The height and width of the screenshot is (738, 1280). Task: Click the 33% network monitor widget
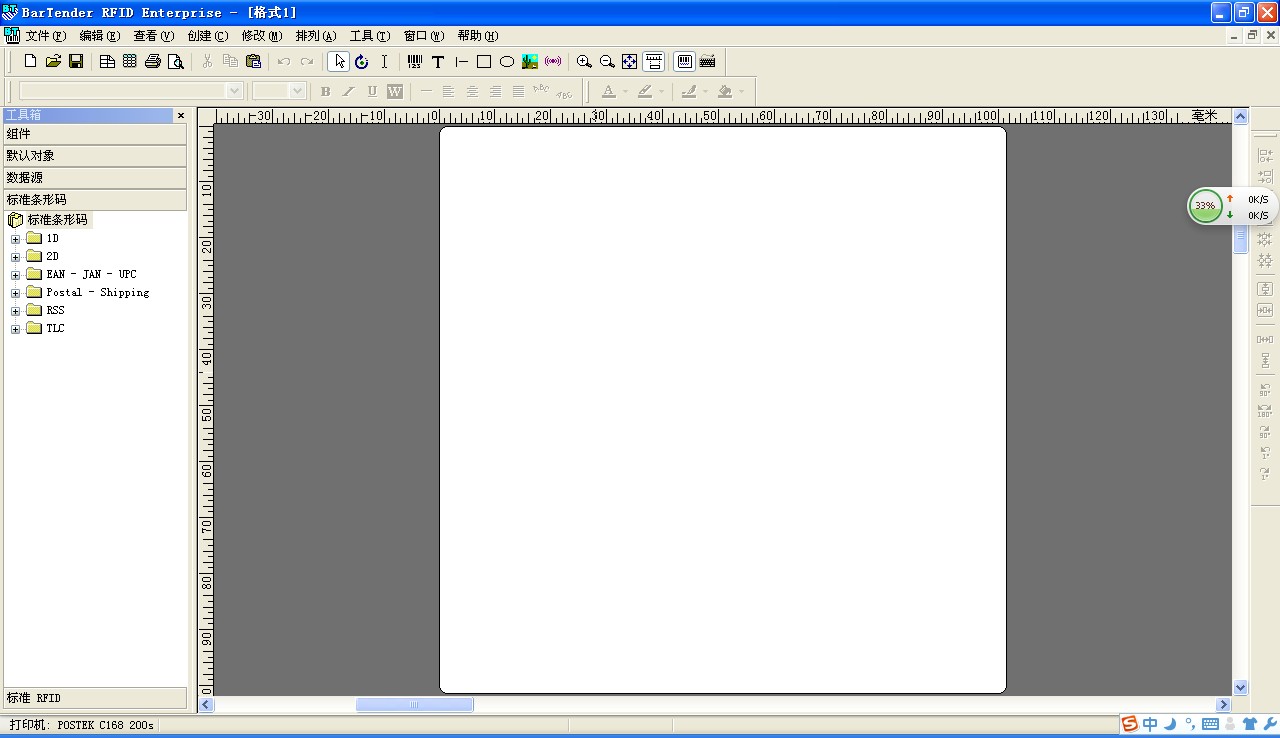(x=1206, y=206)
